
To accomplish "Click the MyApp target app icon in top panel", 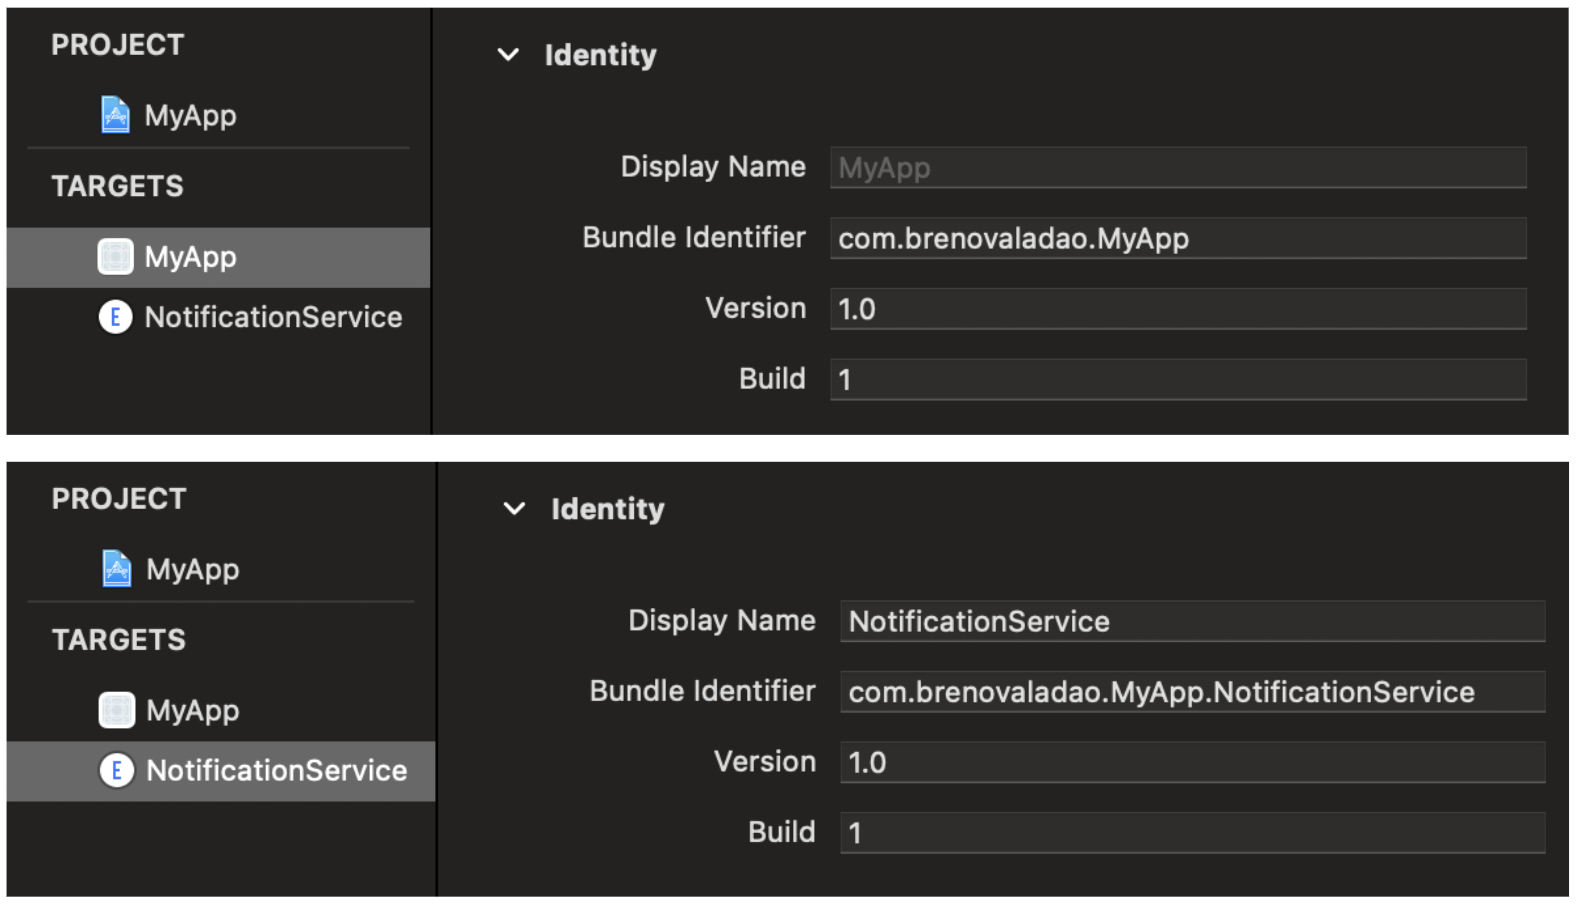I will [x=115, y=257].
